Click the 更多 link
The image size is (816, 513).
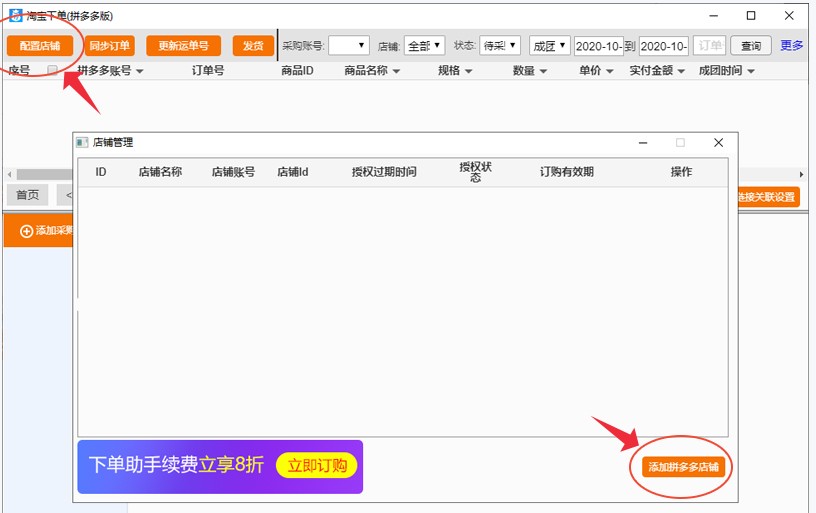coord(792,45)
